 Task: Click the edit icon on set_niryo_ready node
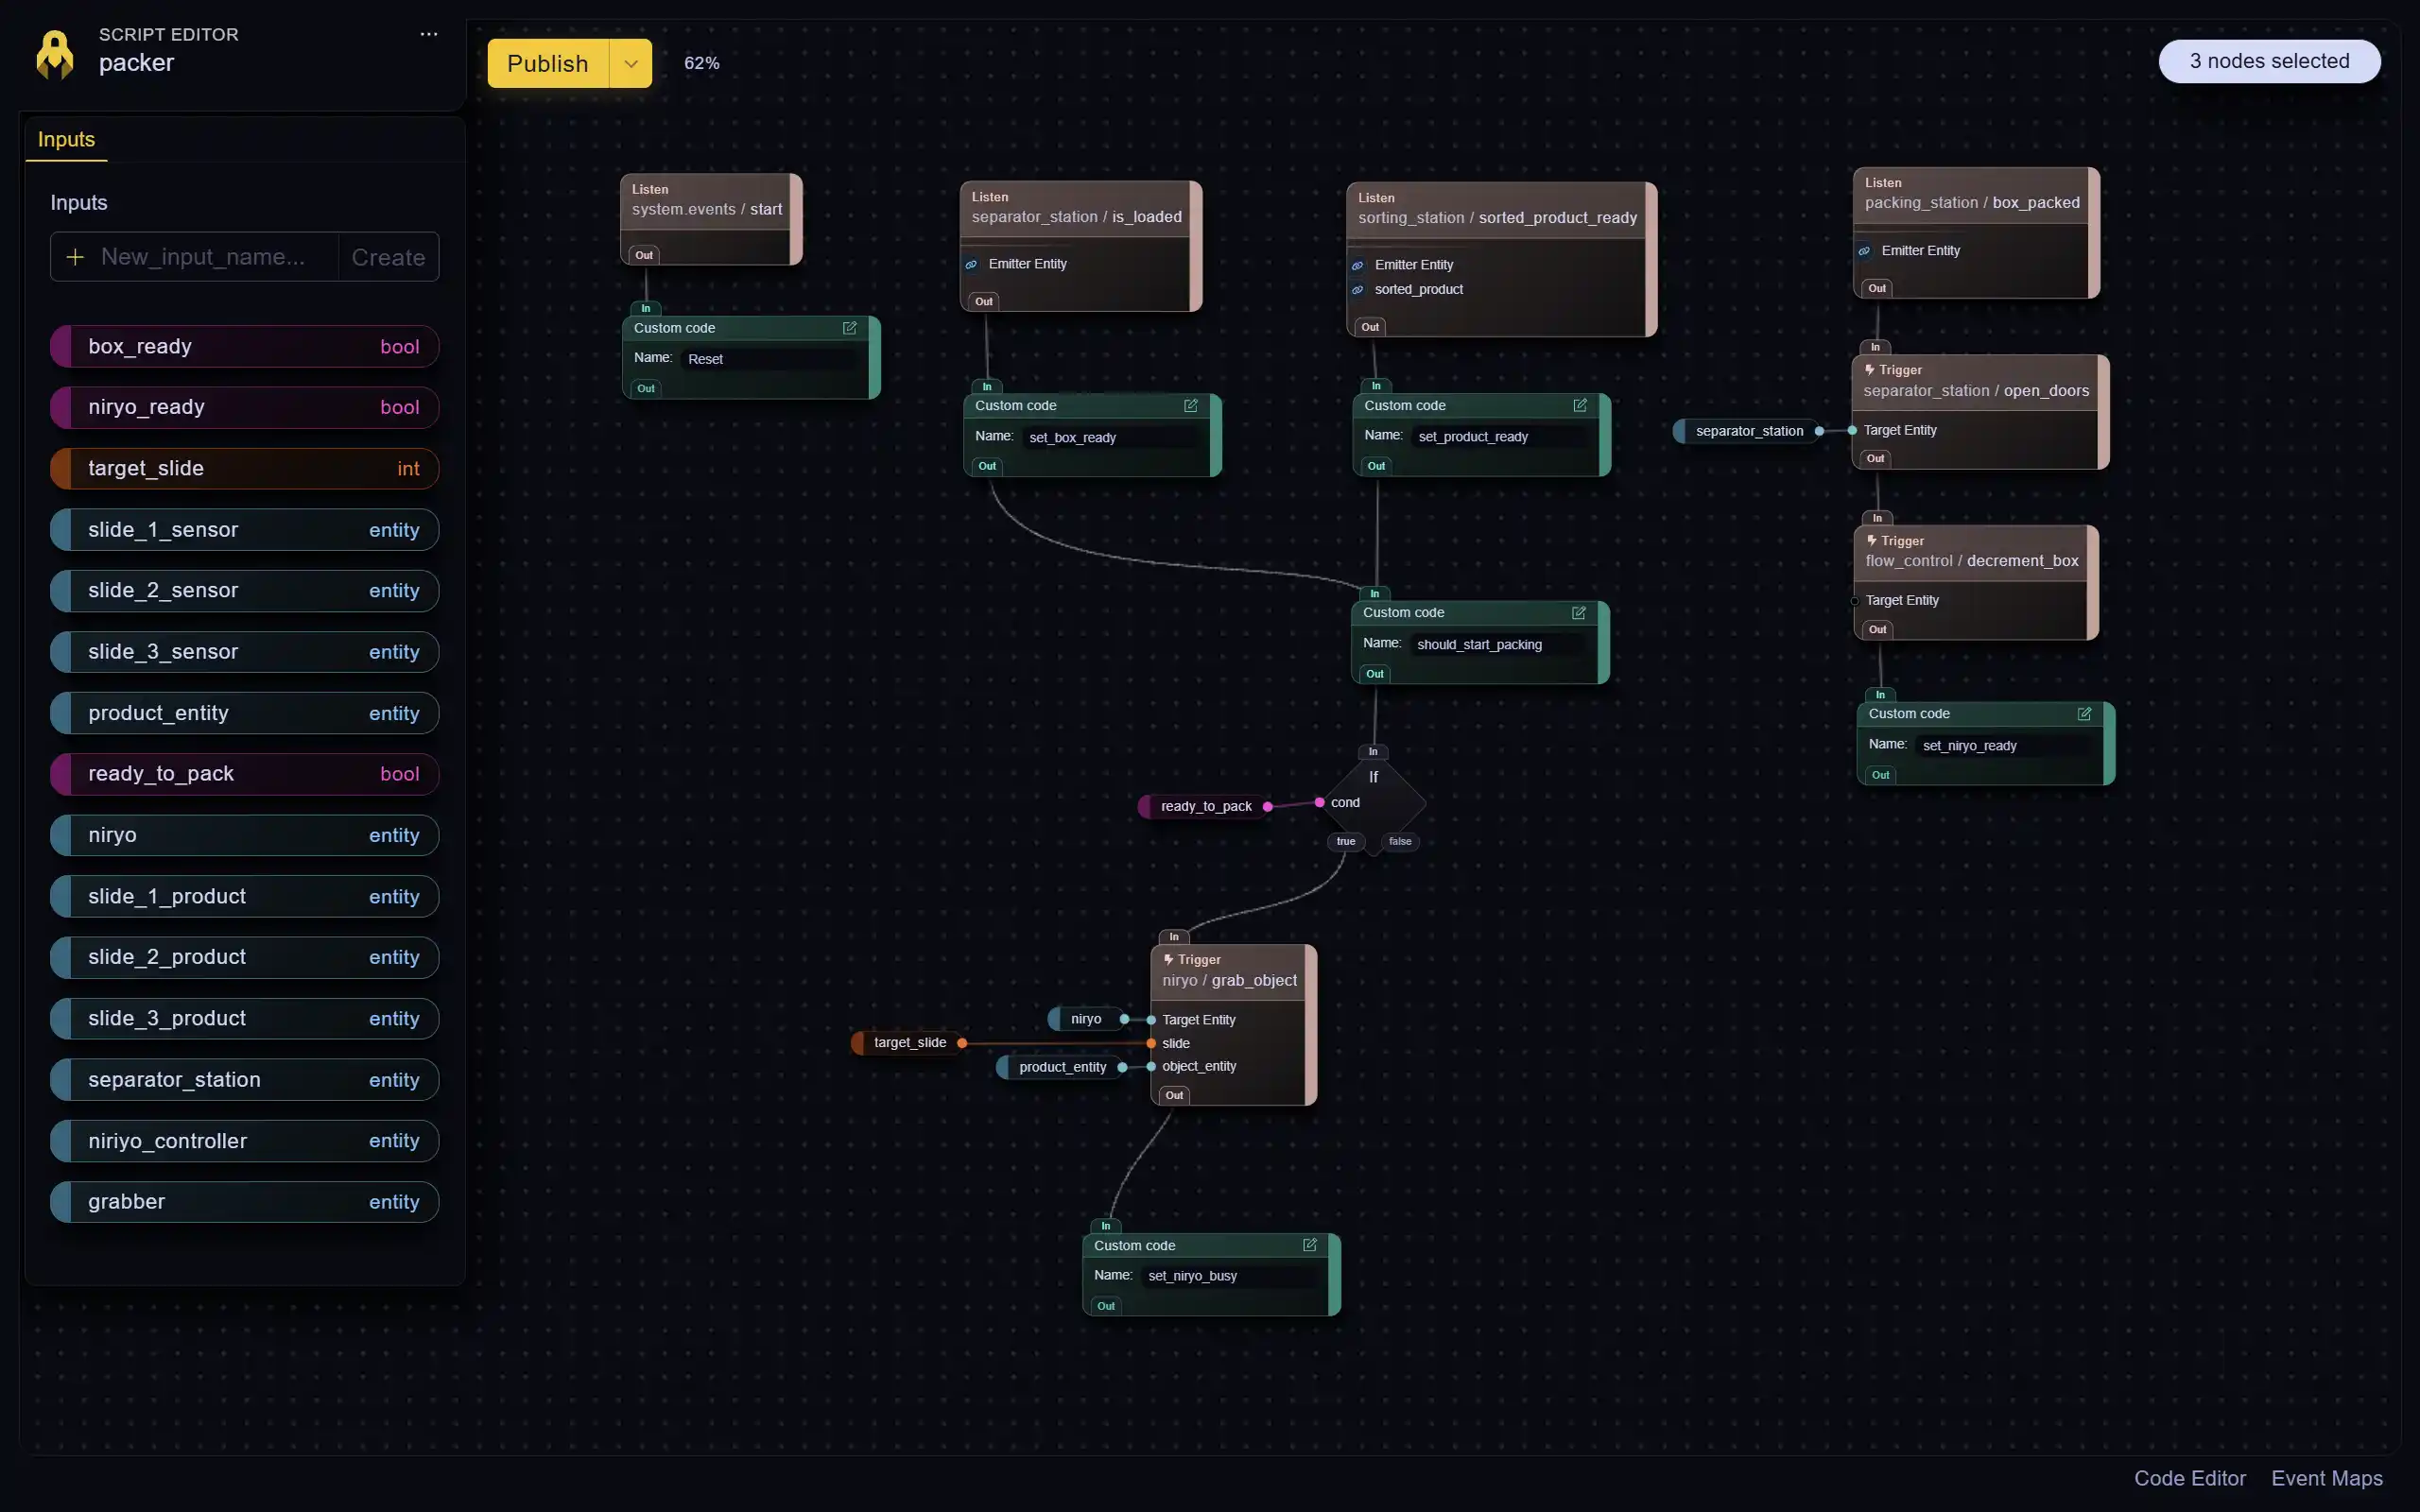[2084, 713]
